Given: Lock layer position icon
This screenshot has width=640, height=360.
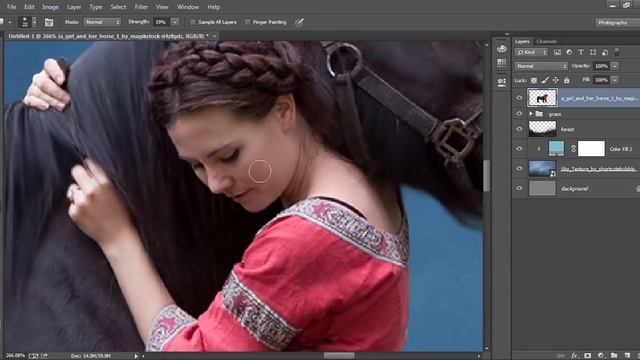Looking at the screenshot, I should point(556,80).
